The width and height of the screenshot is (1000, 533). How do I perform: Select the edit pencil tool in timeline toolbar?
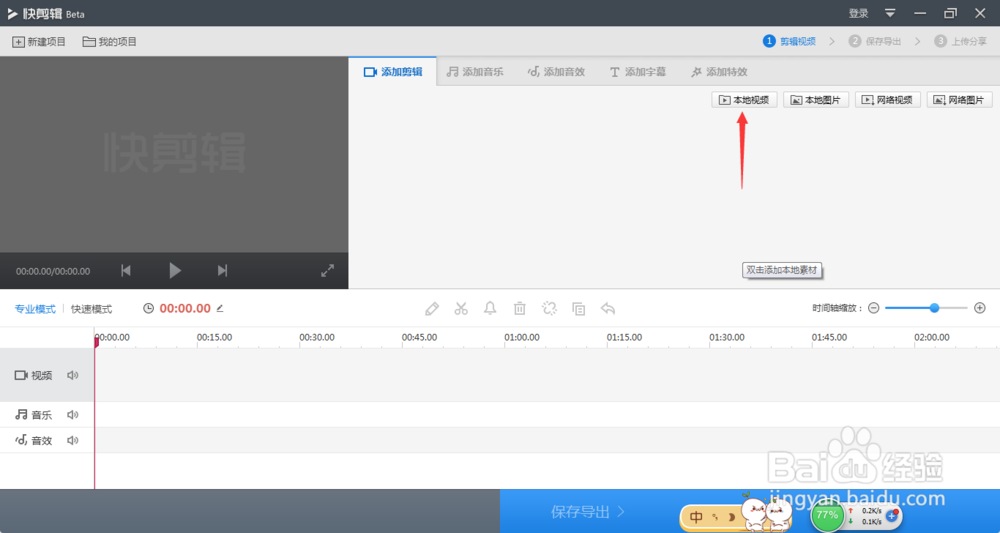click(432, 309)
